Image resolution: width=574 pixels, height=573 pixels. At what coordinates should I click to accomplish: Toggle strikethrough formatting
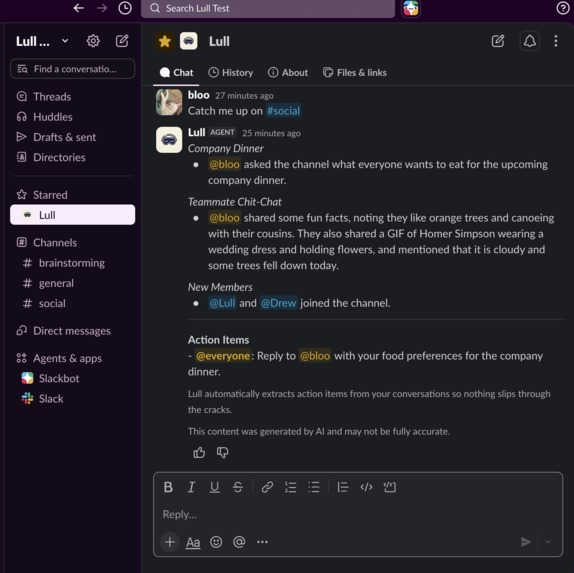pyautogui.click(x=238, y=487)
